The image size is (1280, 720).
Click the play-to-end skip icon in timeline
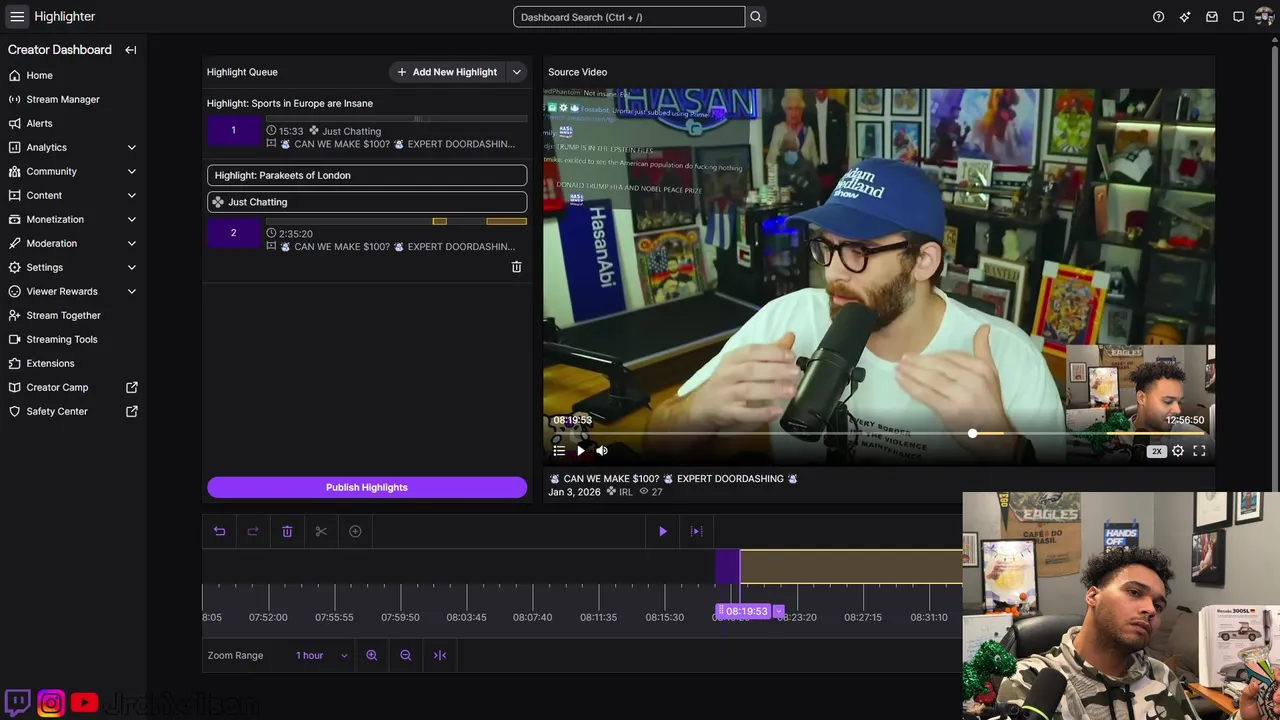(697, 531)
